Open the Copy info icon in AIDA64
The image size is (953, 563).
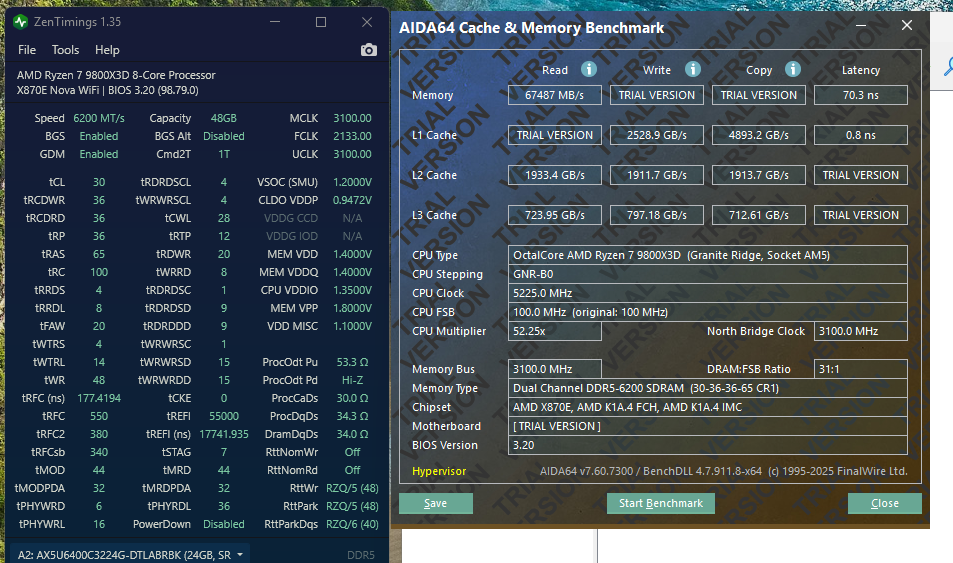[x=793, y=69]
